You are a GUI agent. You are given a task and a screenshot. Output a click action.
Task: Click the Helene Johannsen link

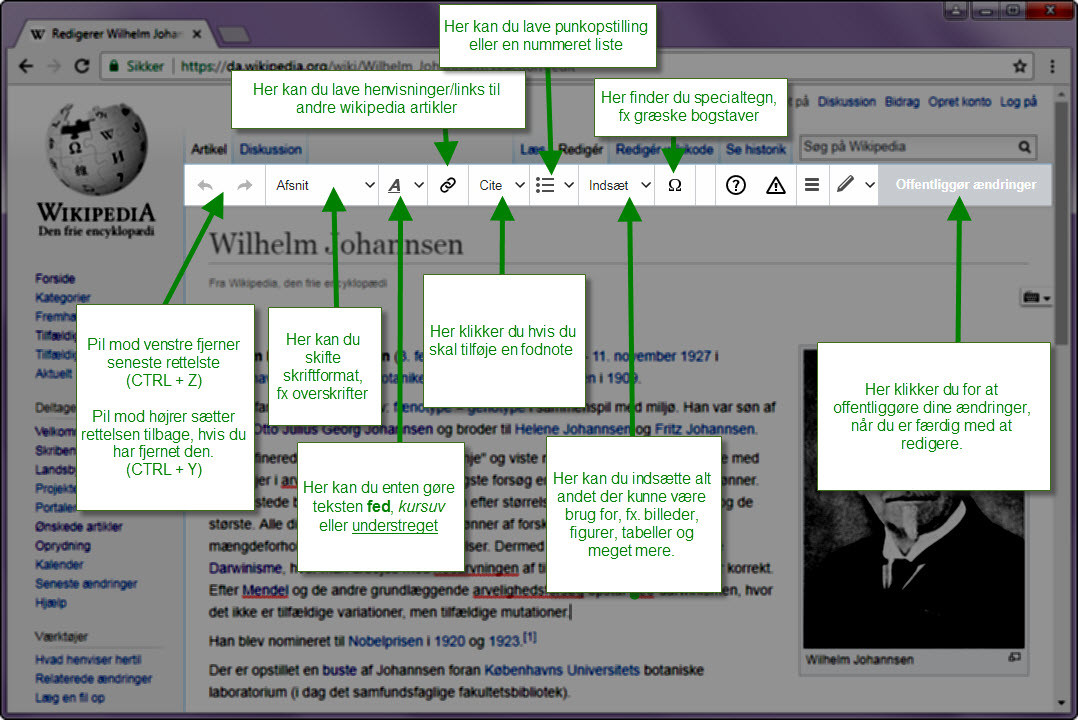tap(572, 429)
